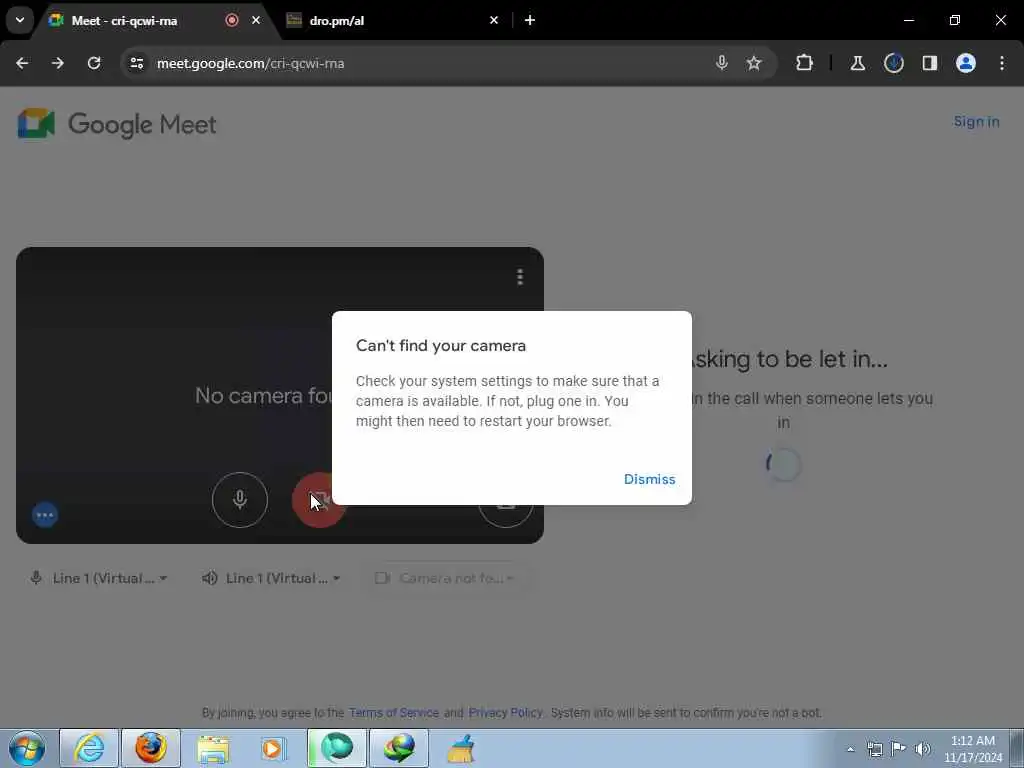Click the blue circular extension icon
This screenshot has height=768, width=1024.
coord(893,63)
